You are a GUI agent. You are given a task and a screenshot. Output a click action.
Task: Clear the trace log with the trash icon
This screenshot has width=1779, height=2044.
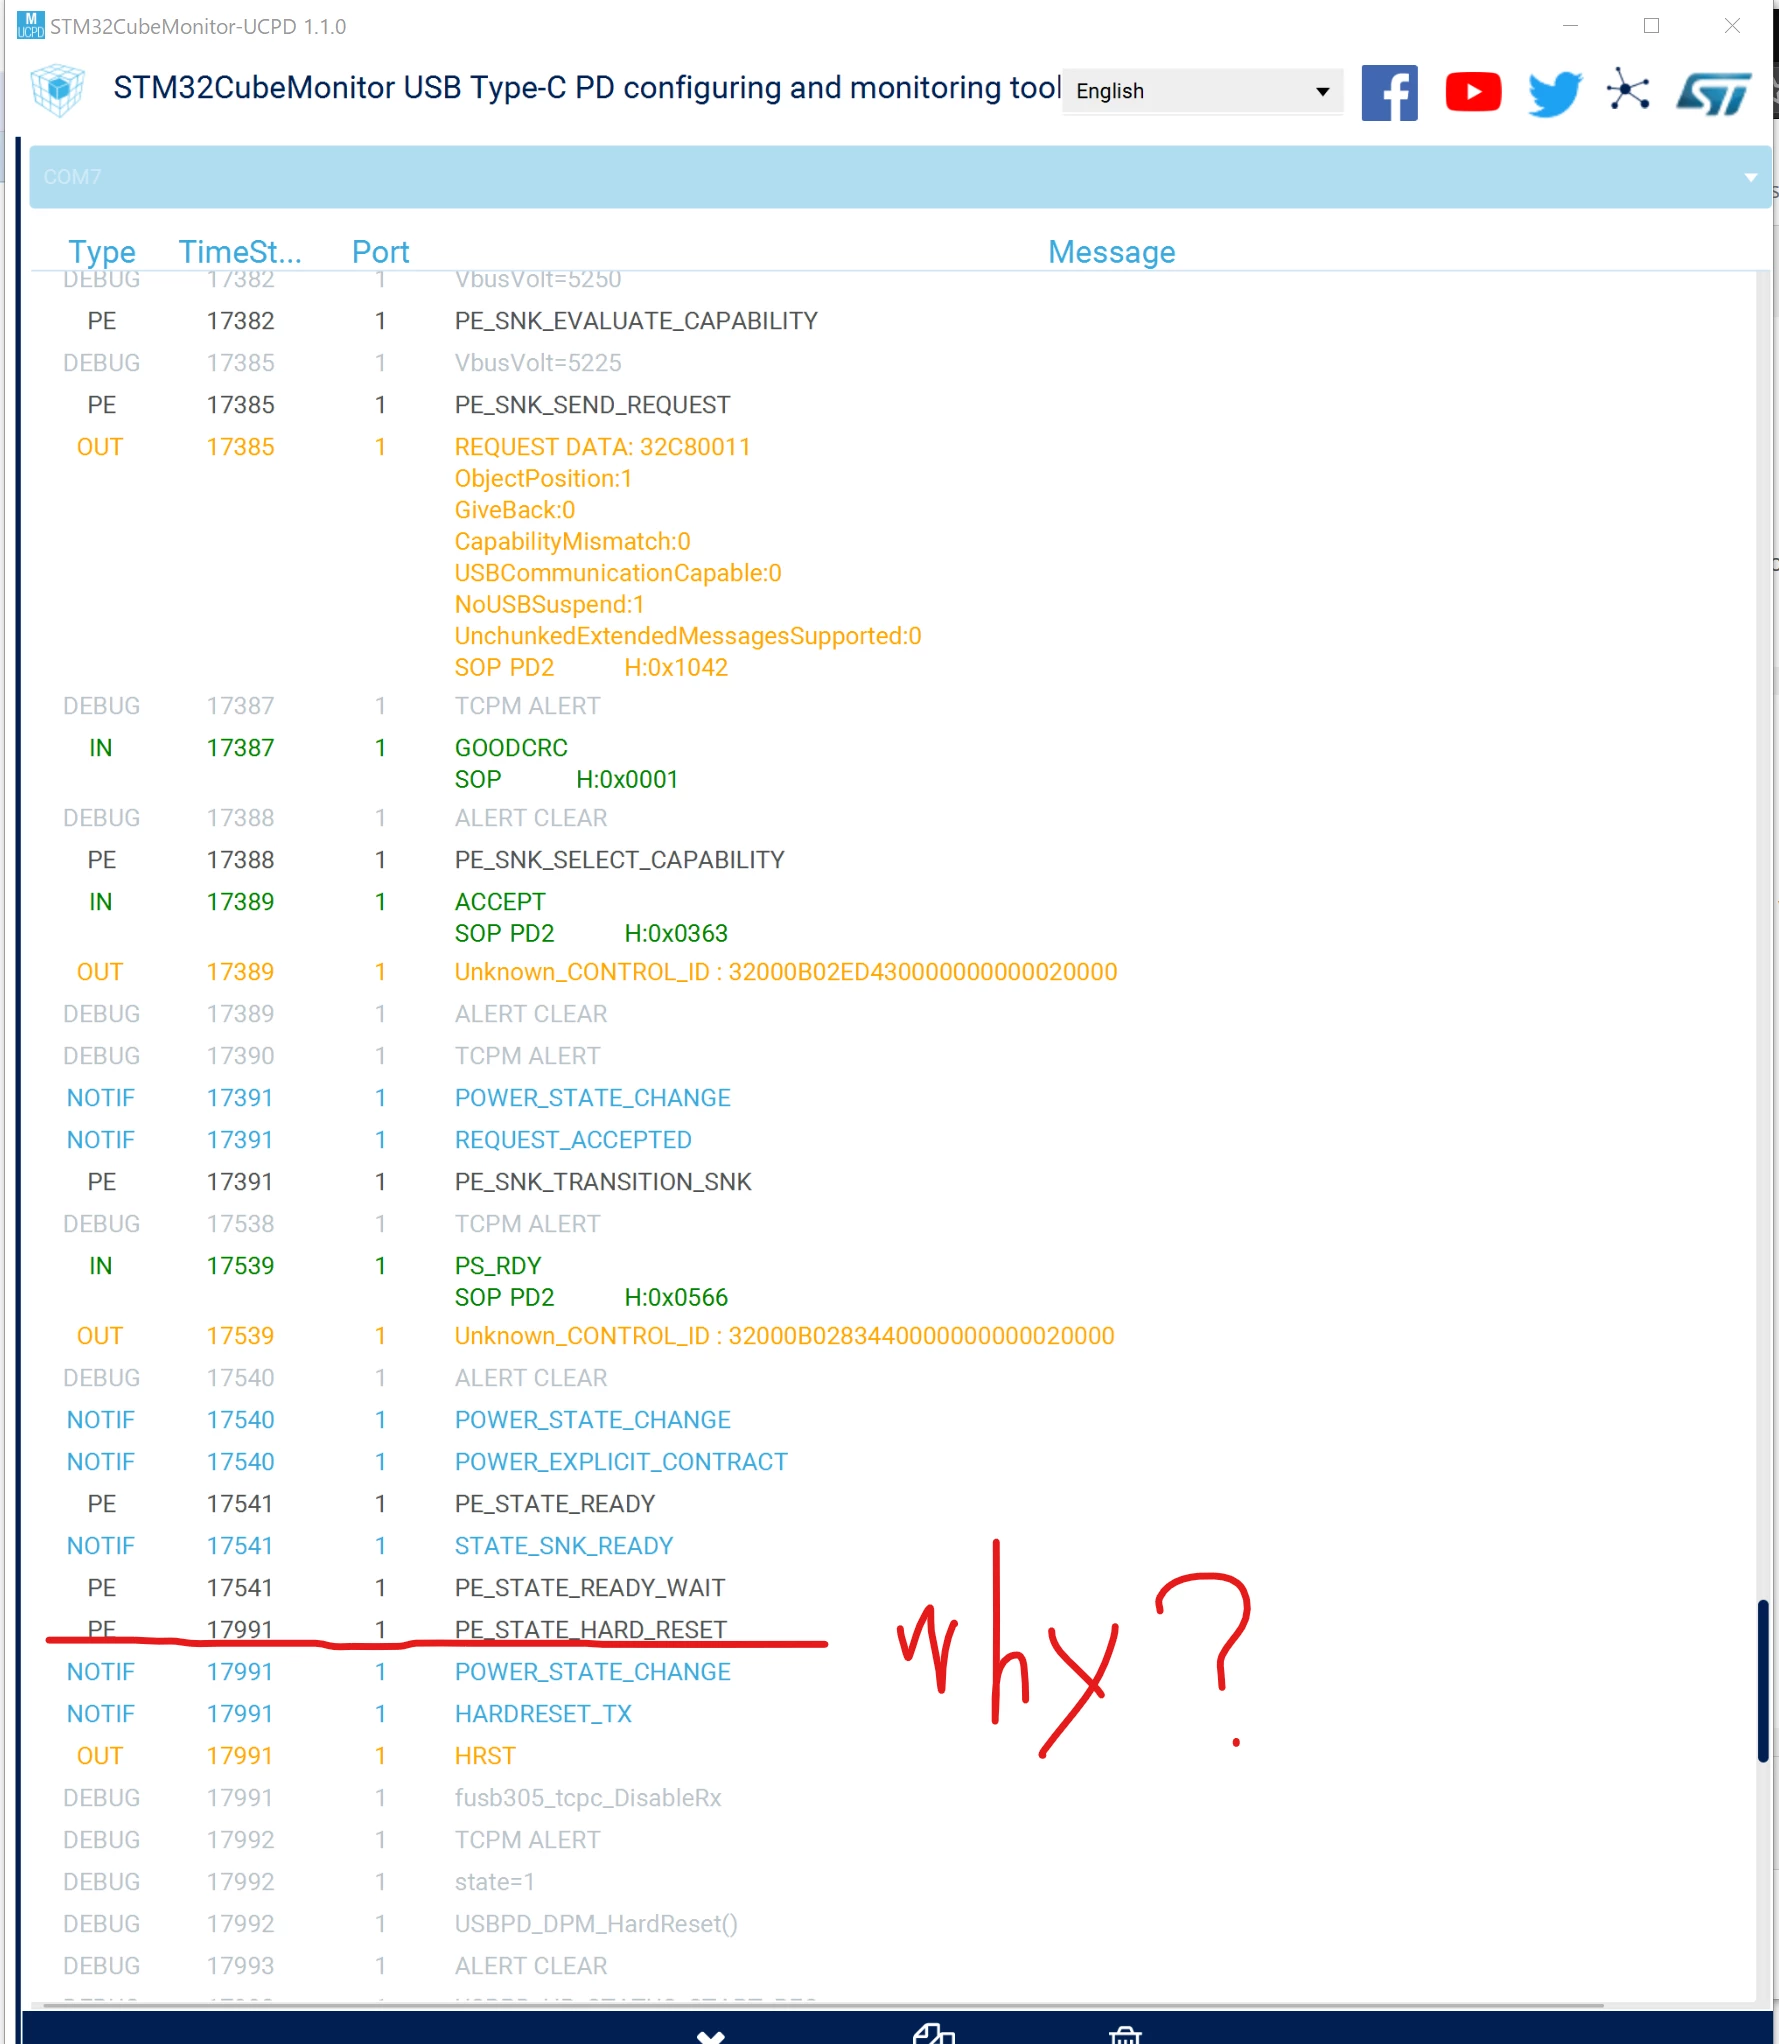1125,2034
